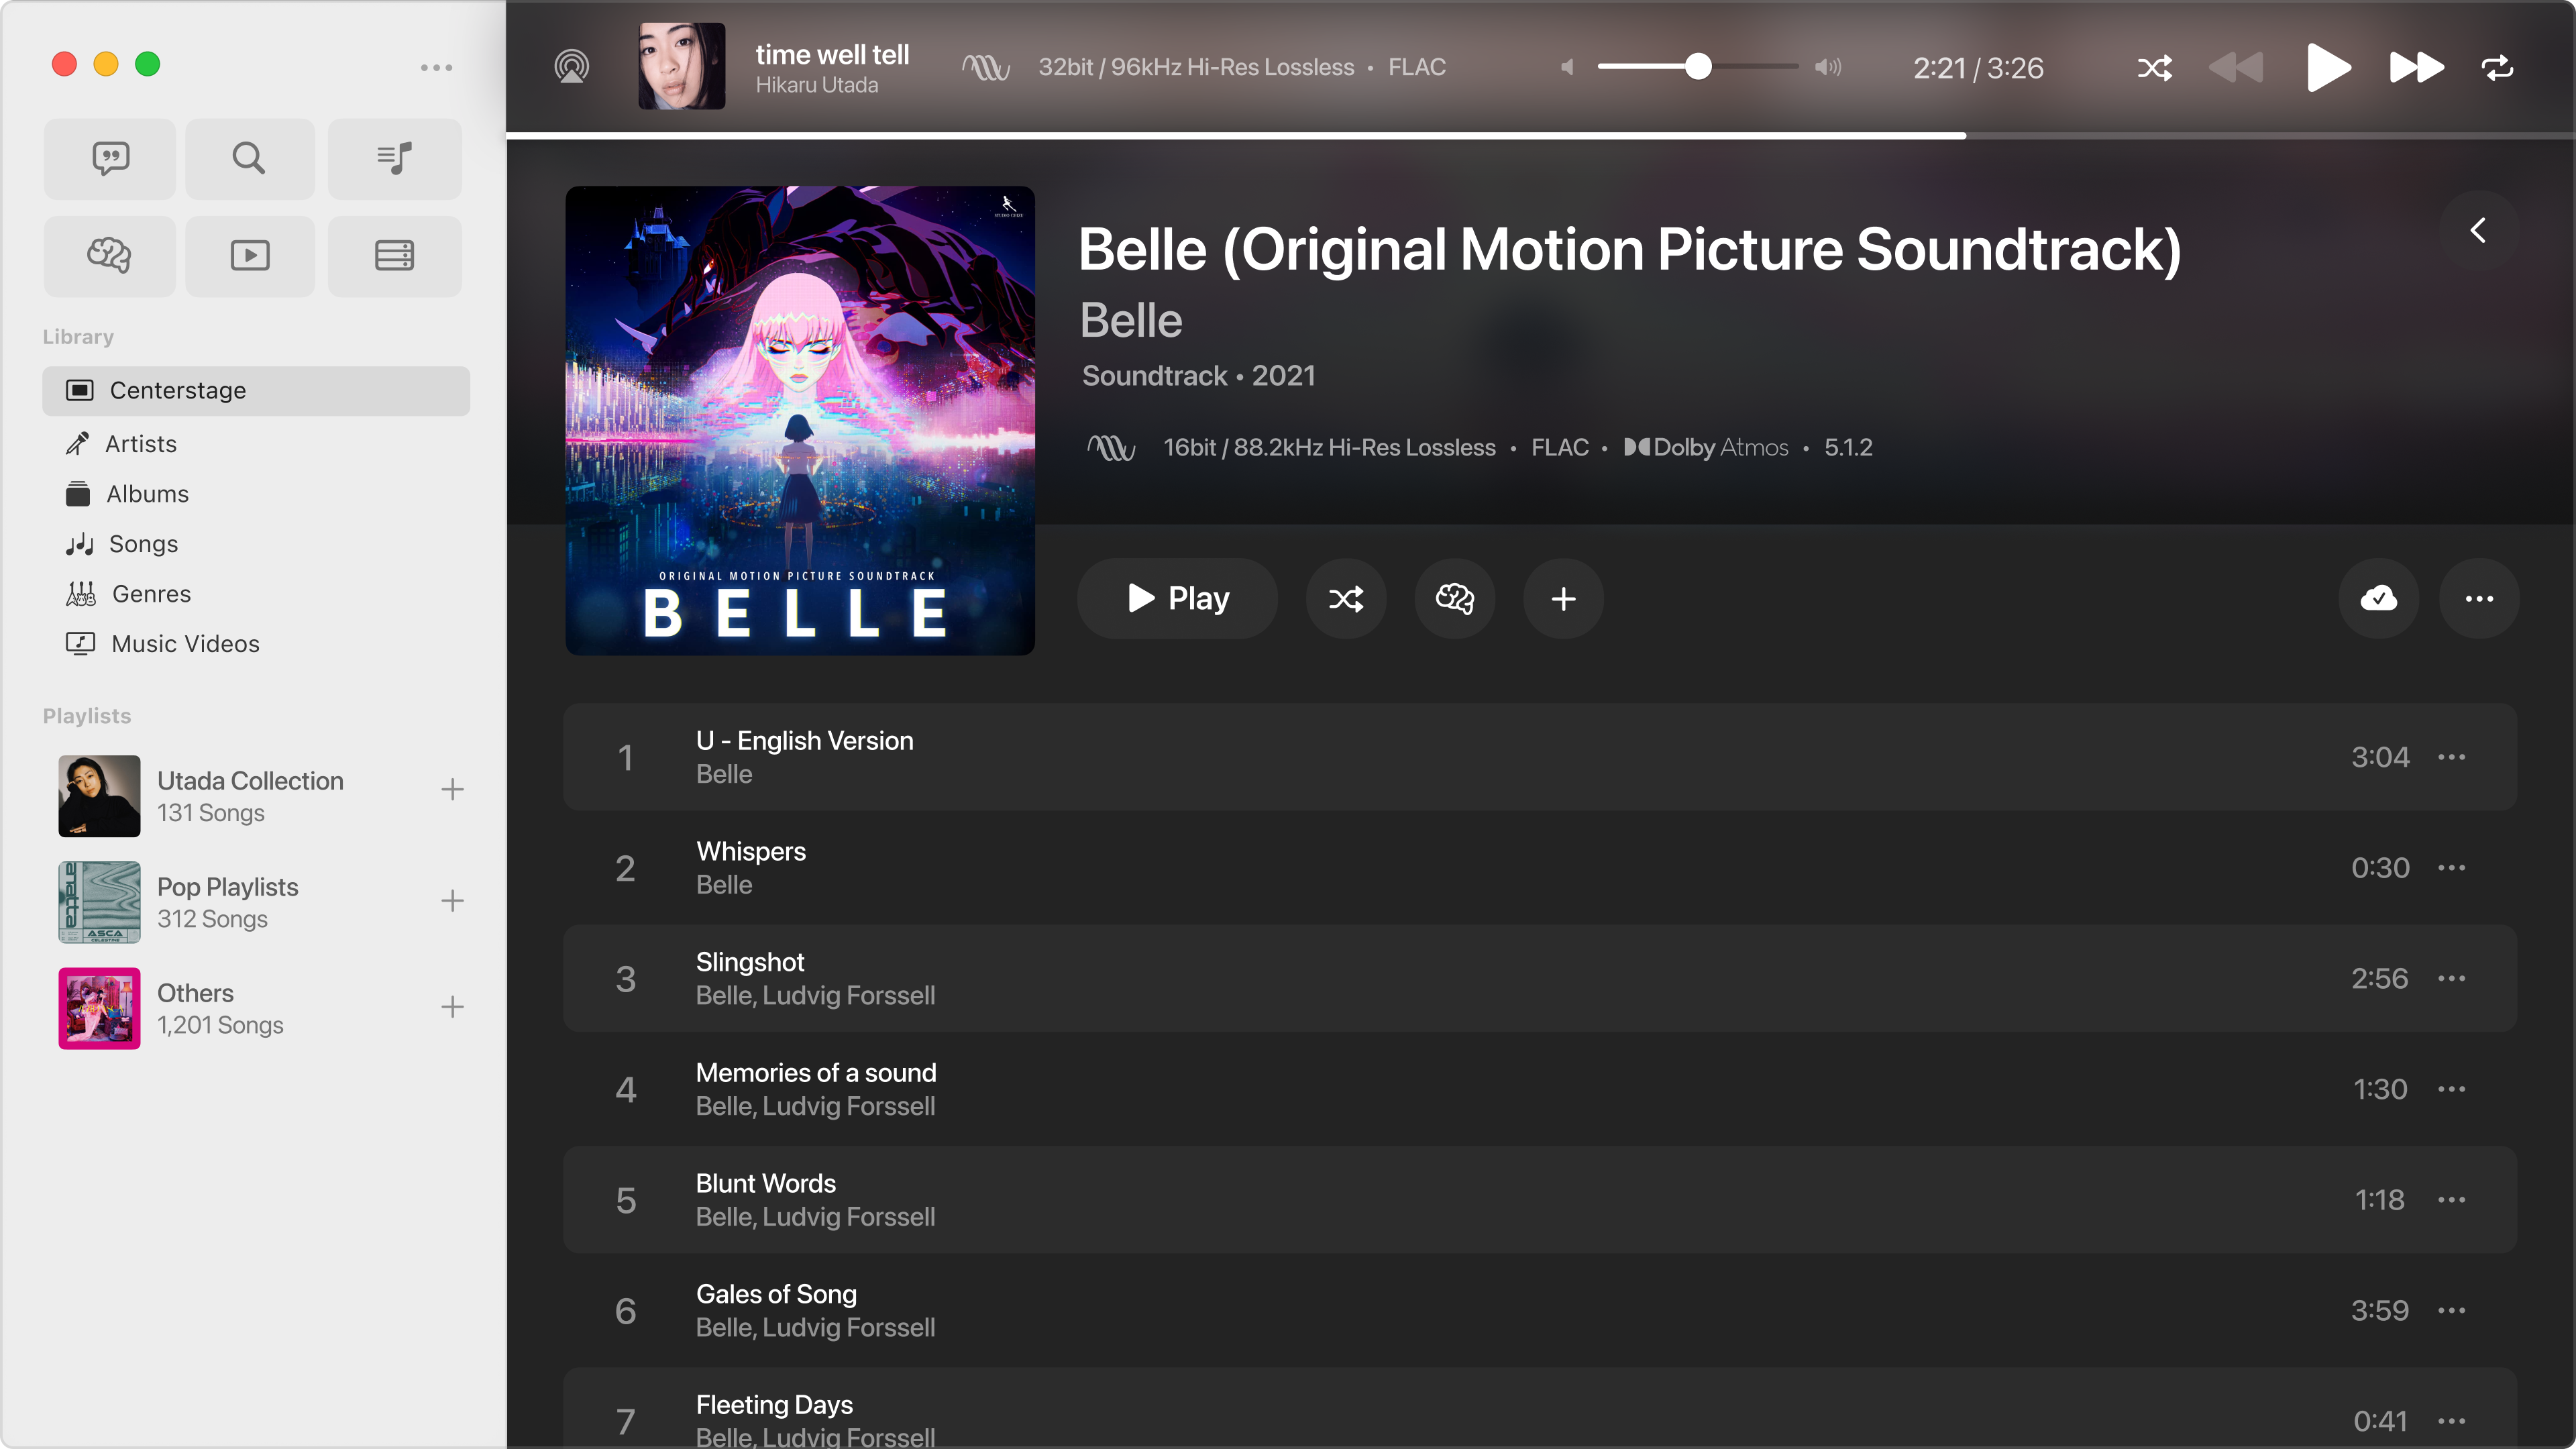
Task: Toggle repeat mode in the player controls
Action: coord(2497,67)
